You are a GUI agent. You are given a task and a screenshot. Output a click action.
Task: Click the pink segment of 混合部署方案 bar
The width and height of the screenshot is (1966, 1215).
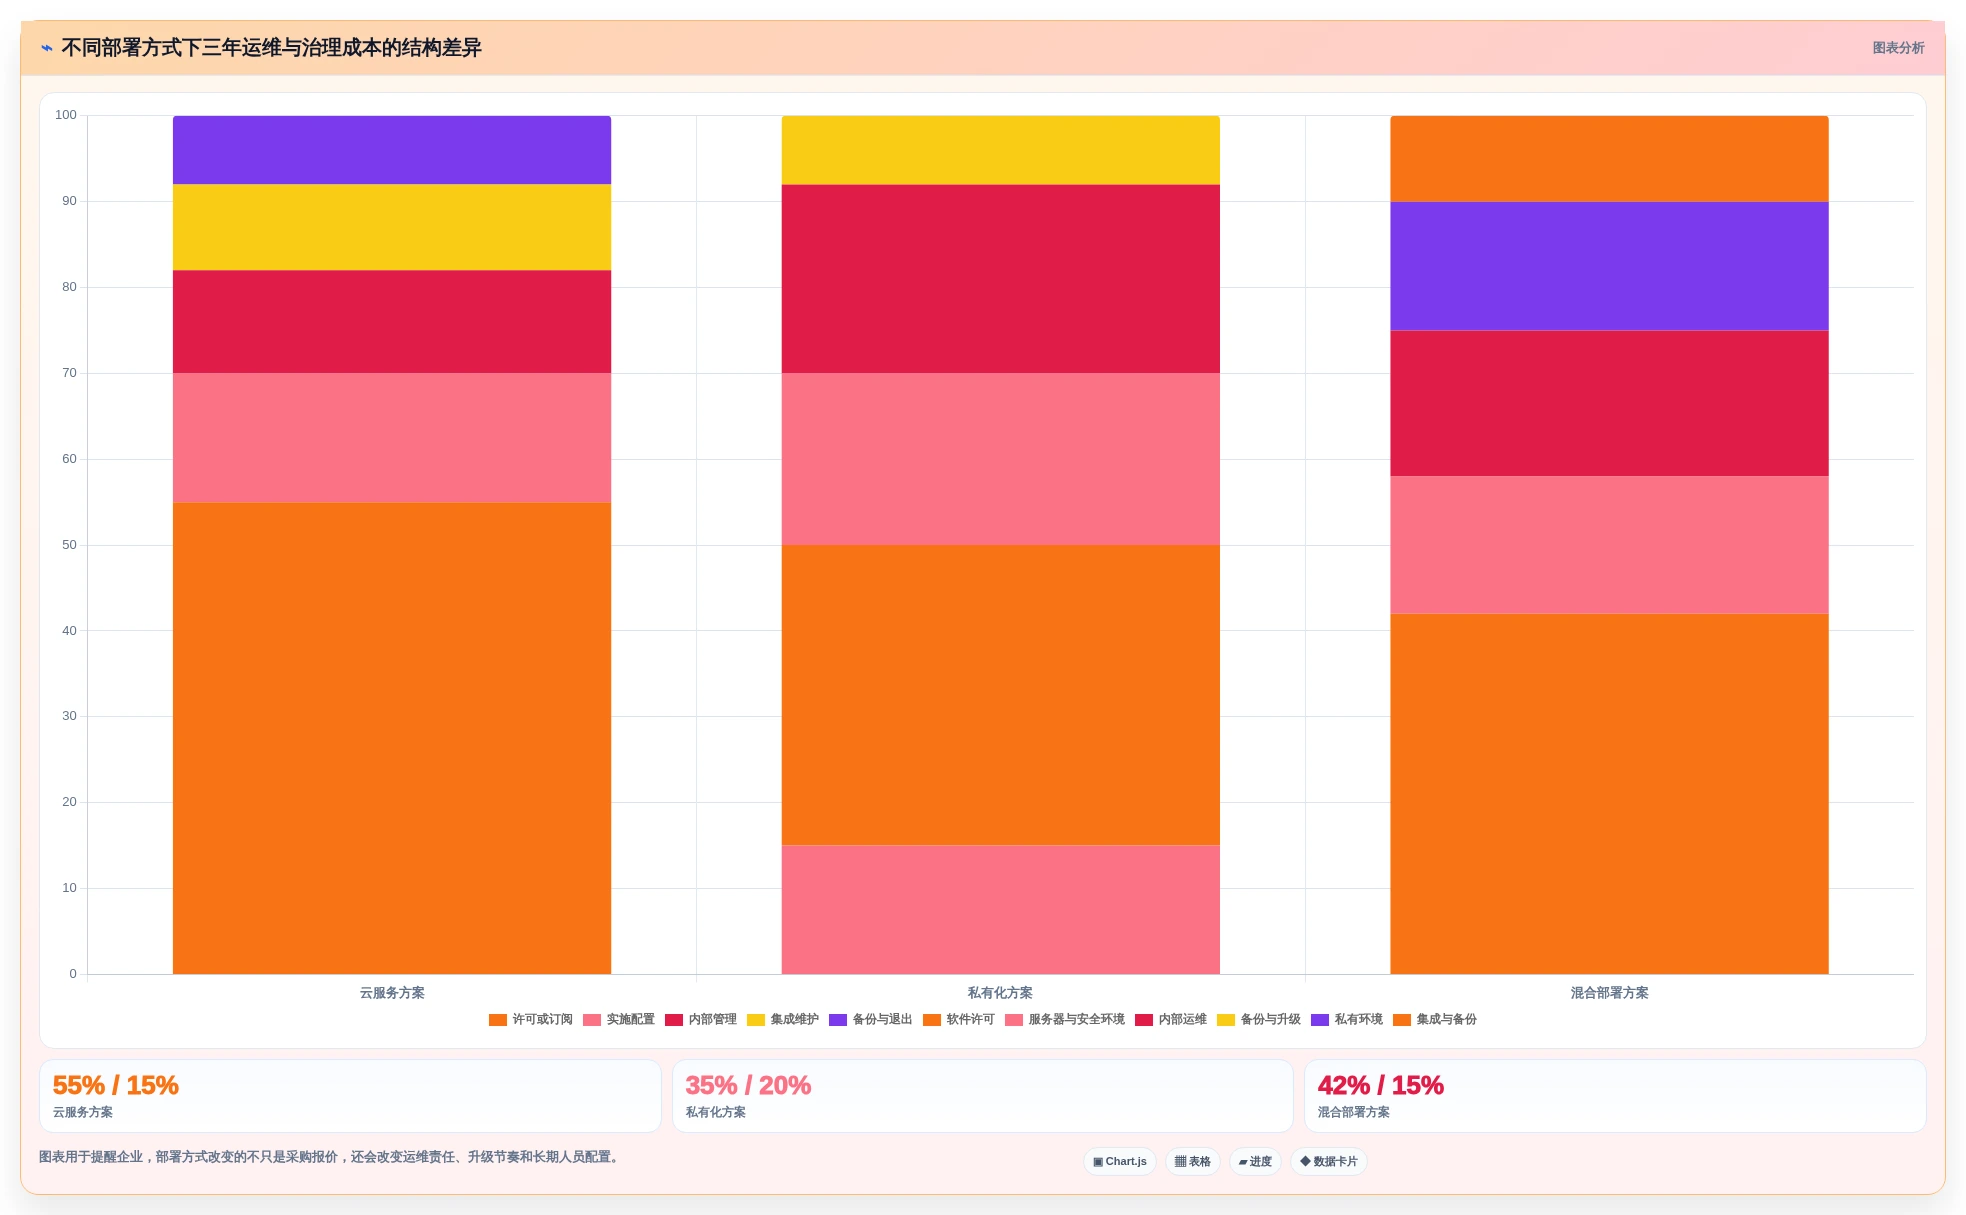tap(1609, 545)
